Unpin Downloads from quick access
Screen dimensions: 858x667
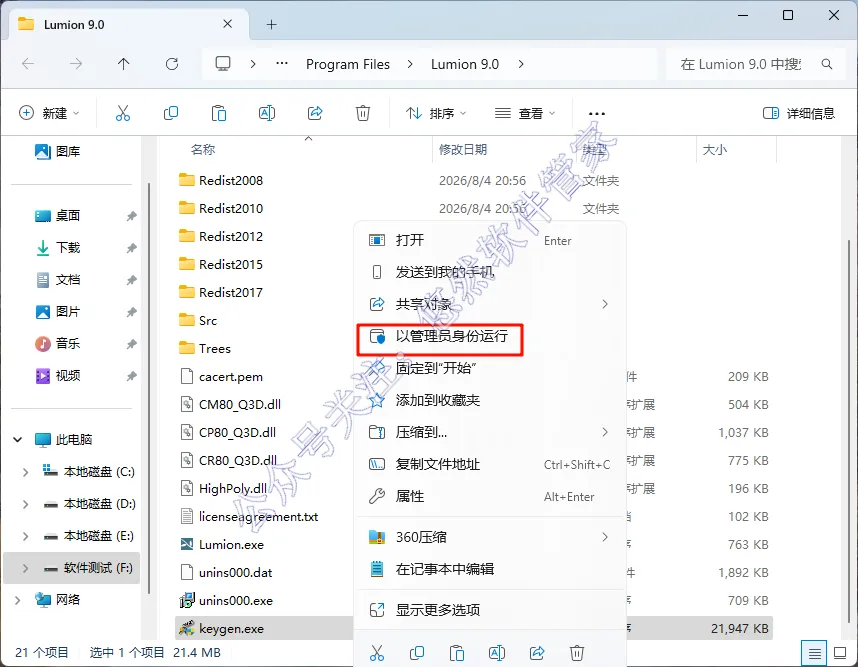pyautogui.click(x=131, y=248)
